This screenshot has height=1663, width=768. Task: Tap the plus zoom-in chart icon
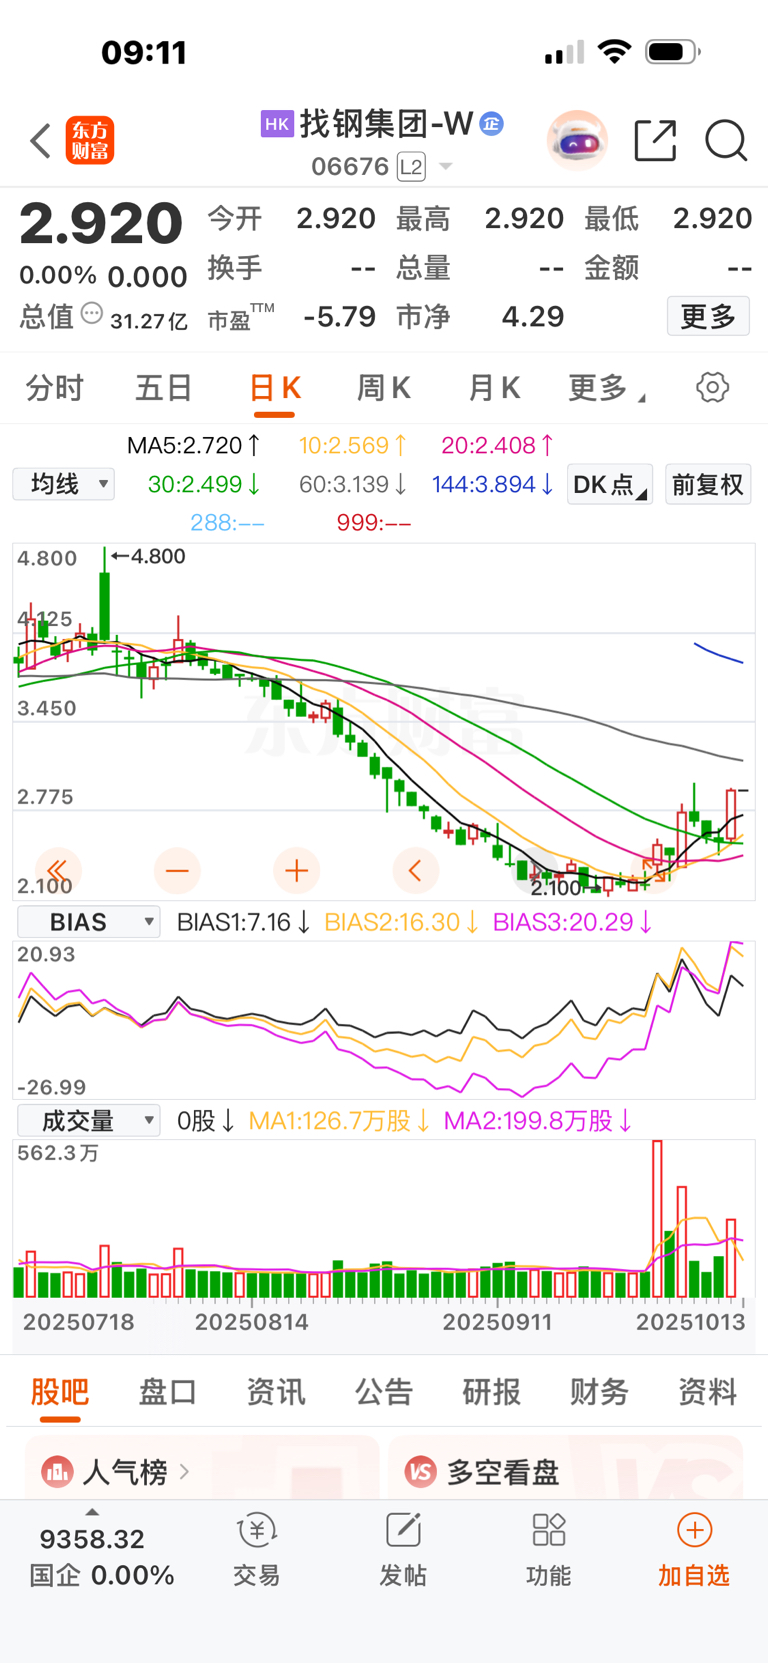(296, 870)
